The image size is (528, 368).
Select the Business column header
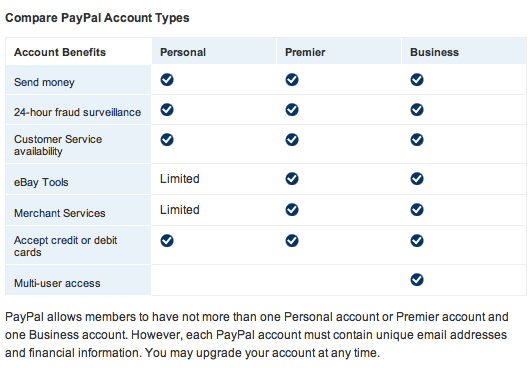[464, 52]
